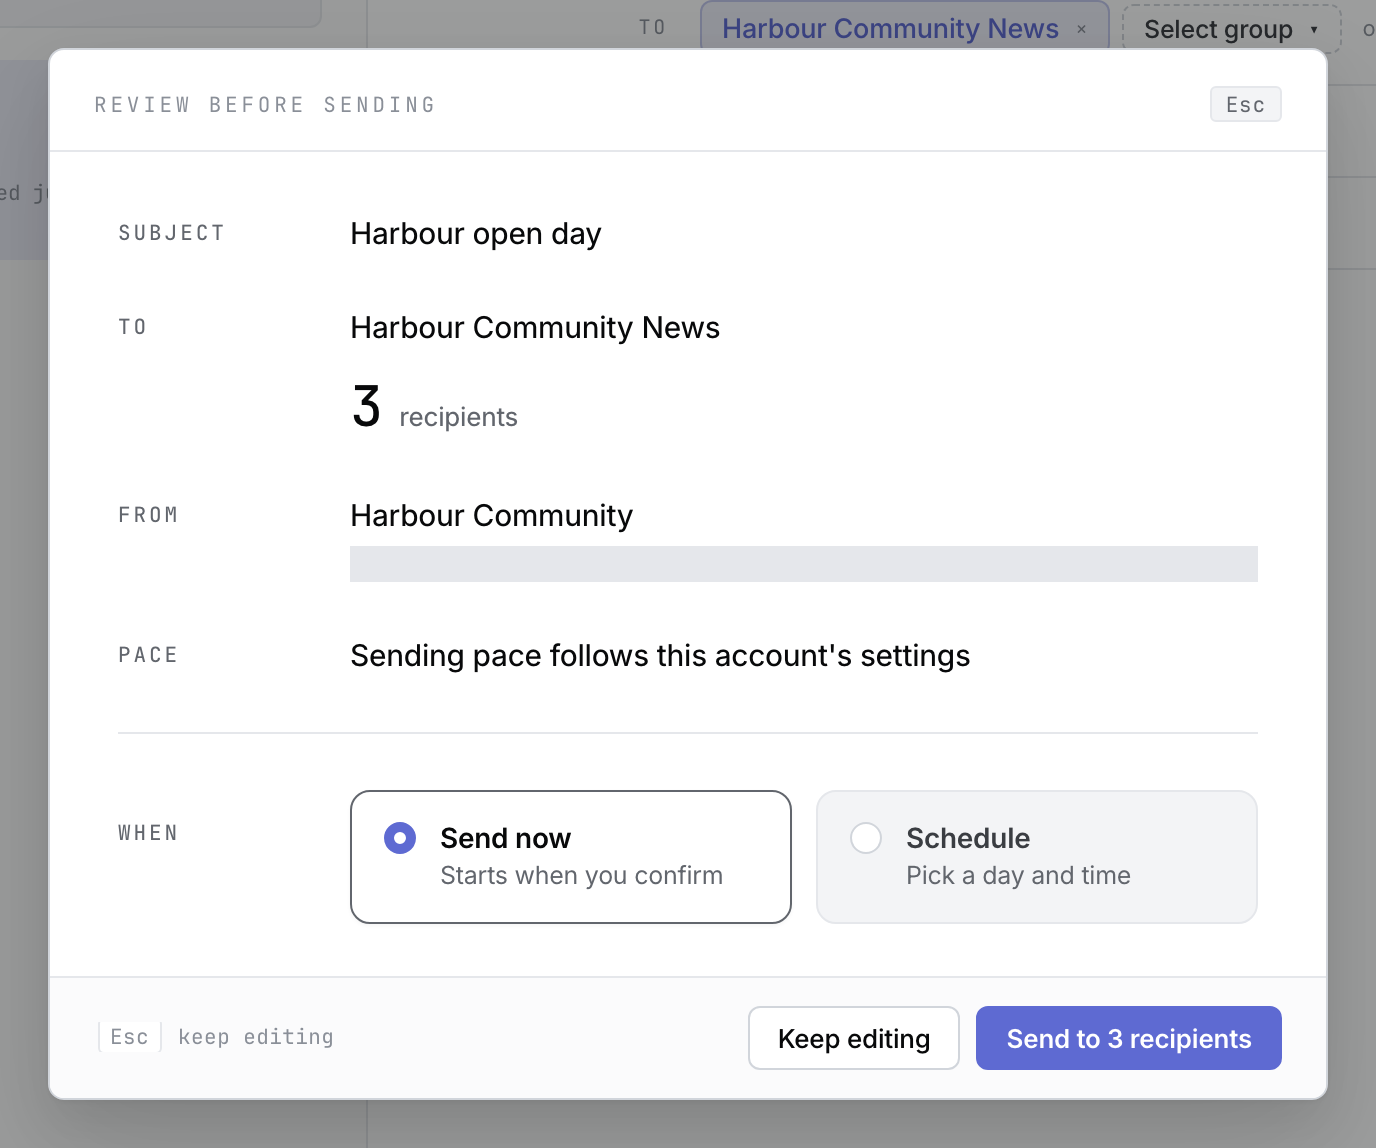
Task: Click the sender name 'Harbour Community'
Action: [492, 516]
